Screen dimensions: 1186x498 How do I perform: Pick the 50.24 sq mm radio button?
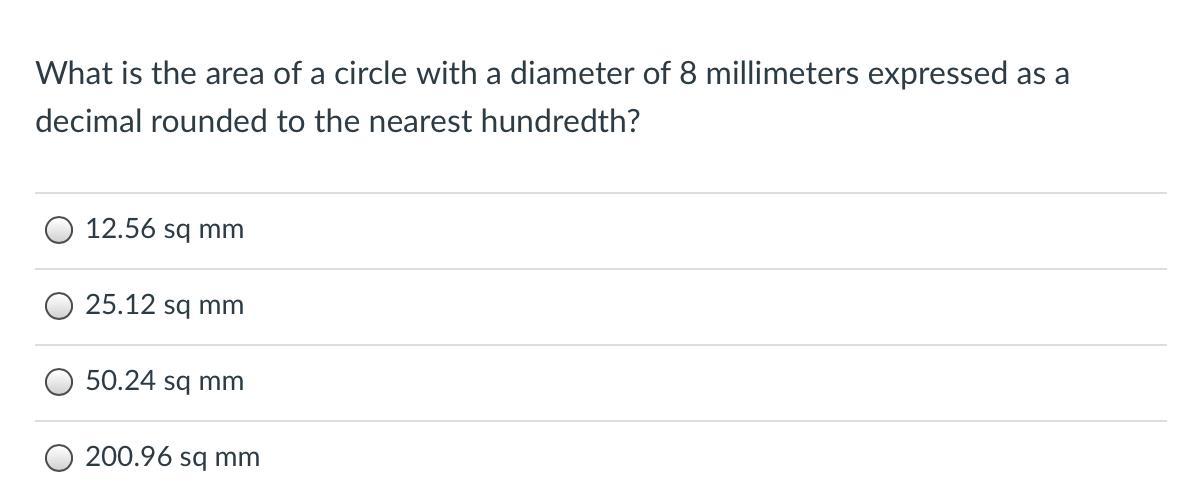[59, 382]
